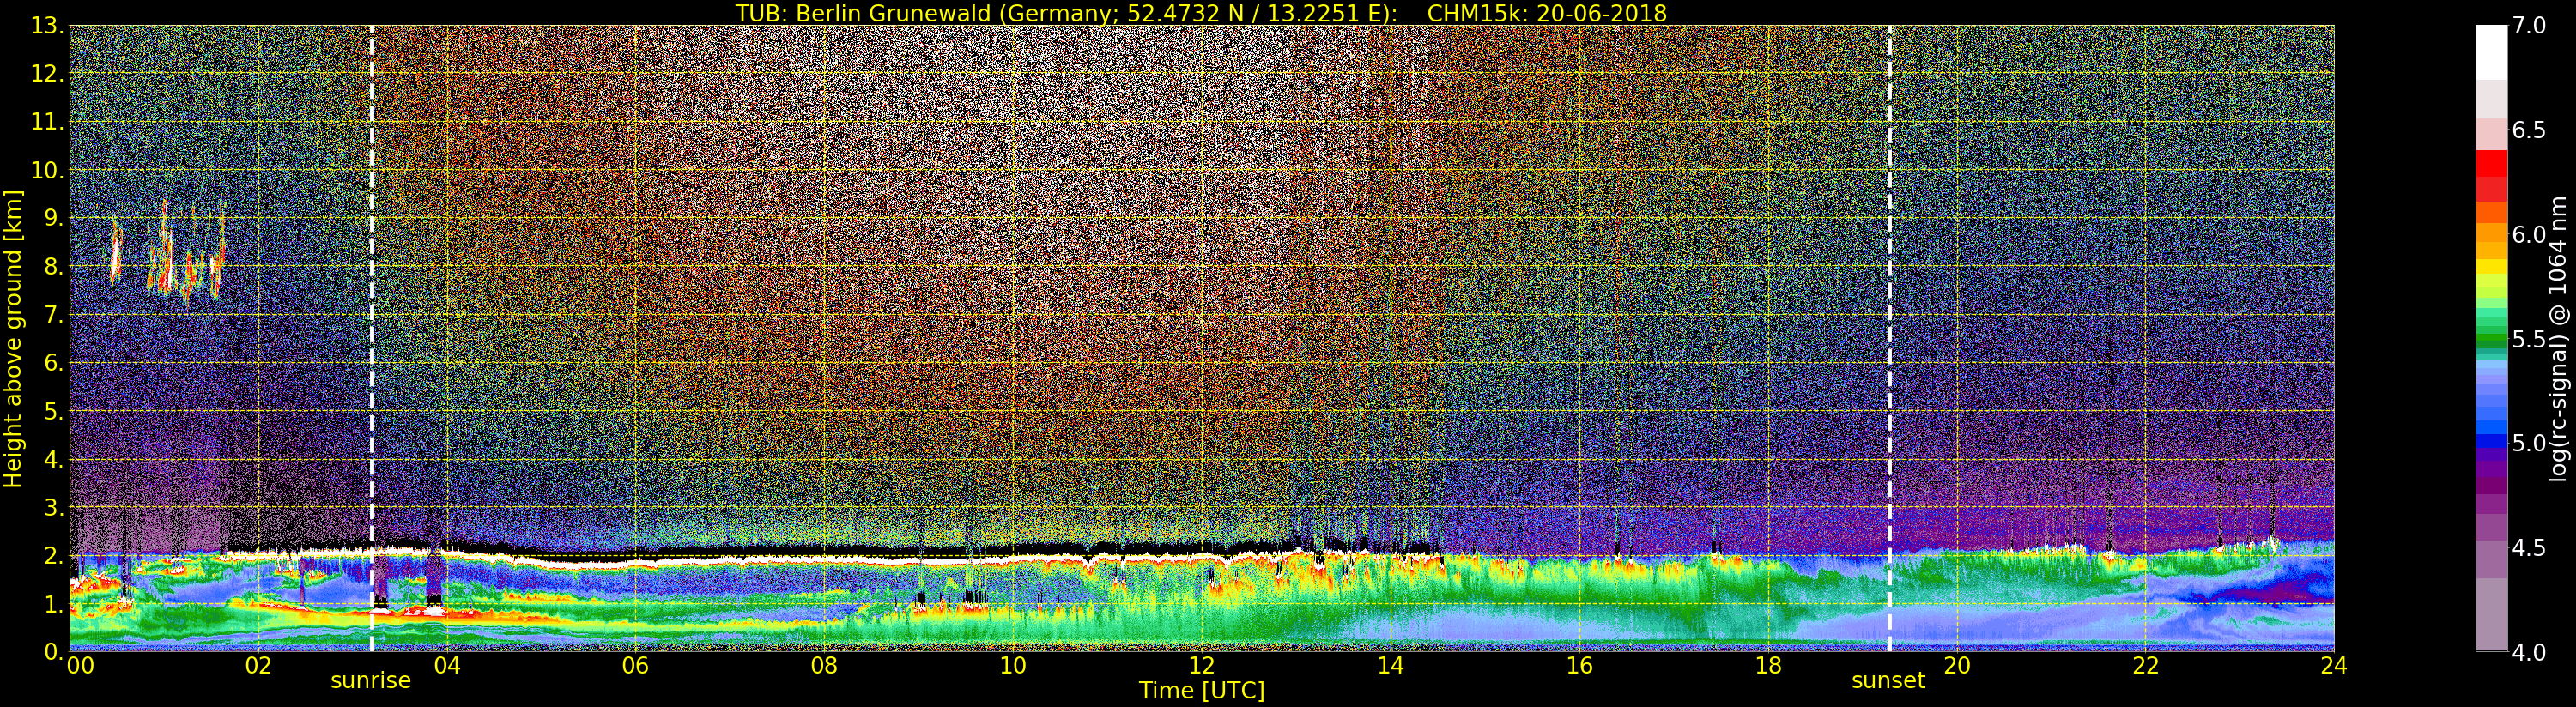Pick the white top segment of the colorbar

[2491, 50]
